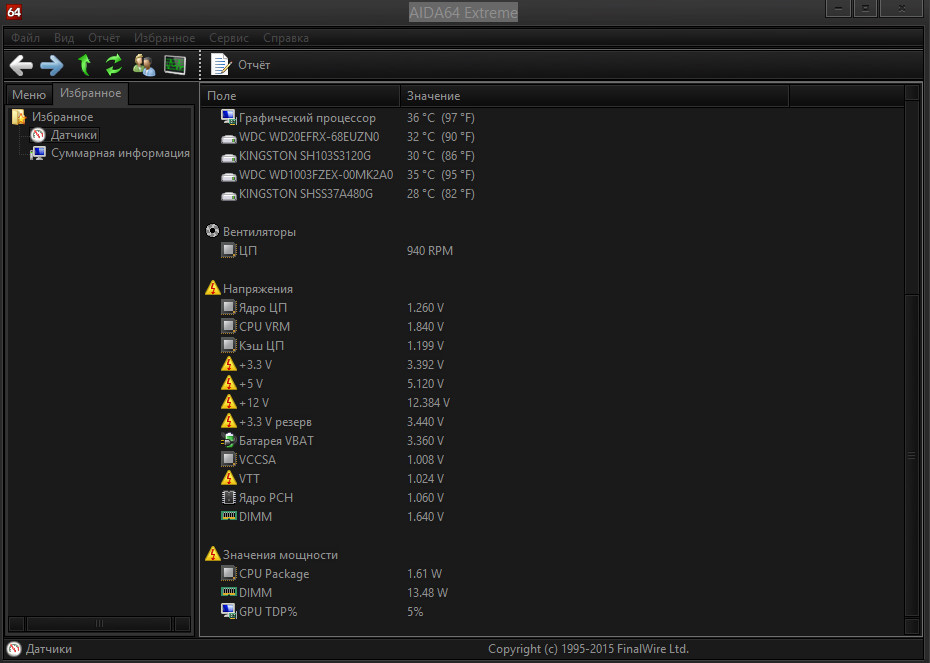Click the Значение column header

tap(594, 95)
